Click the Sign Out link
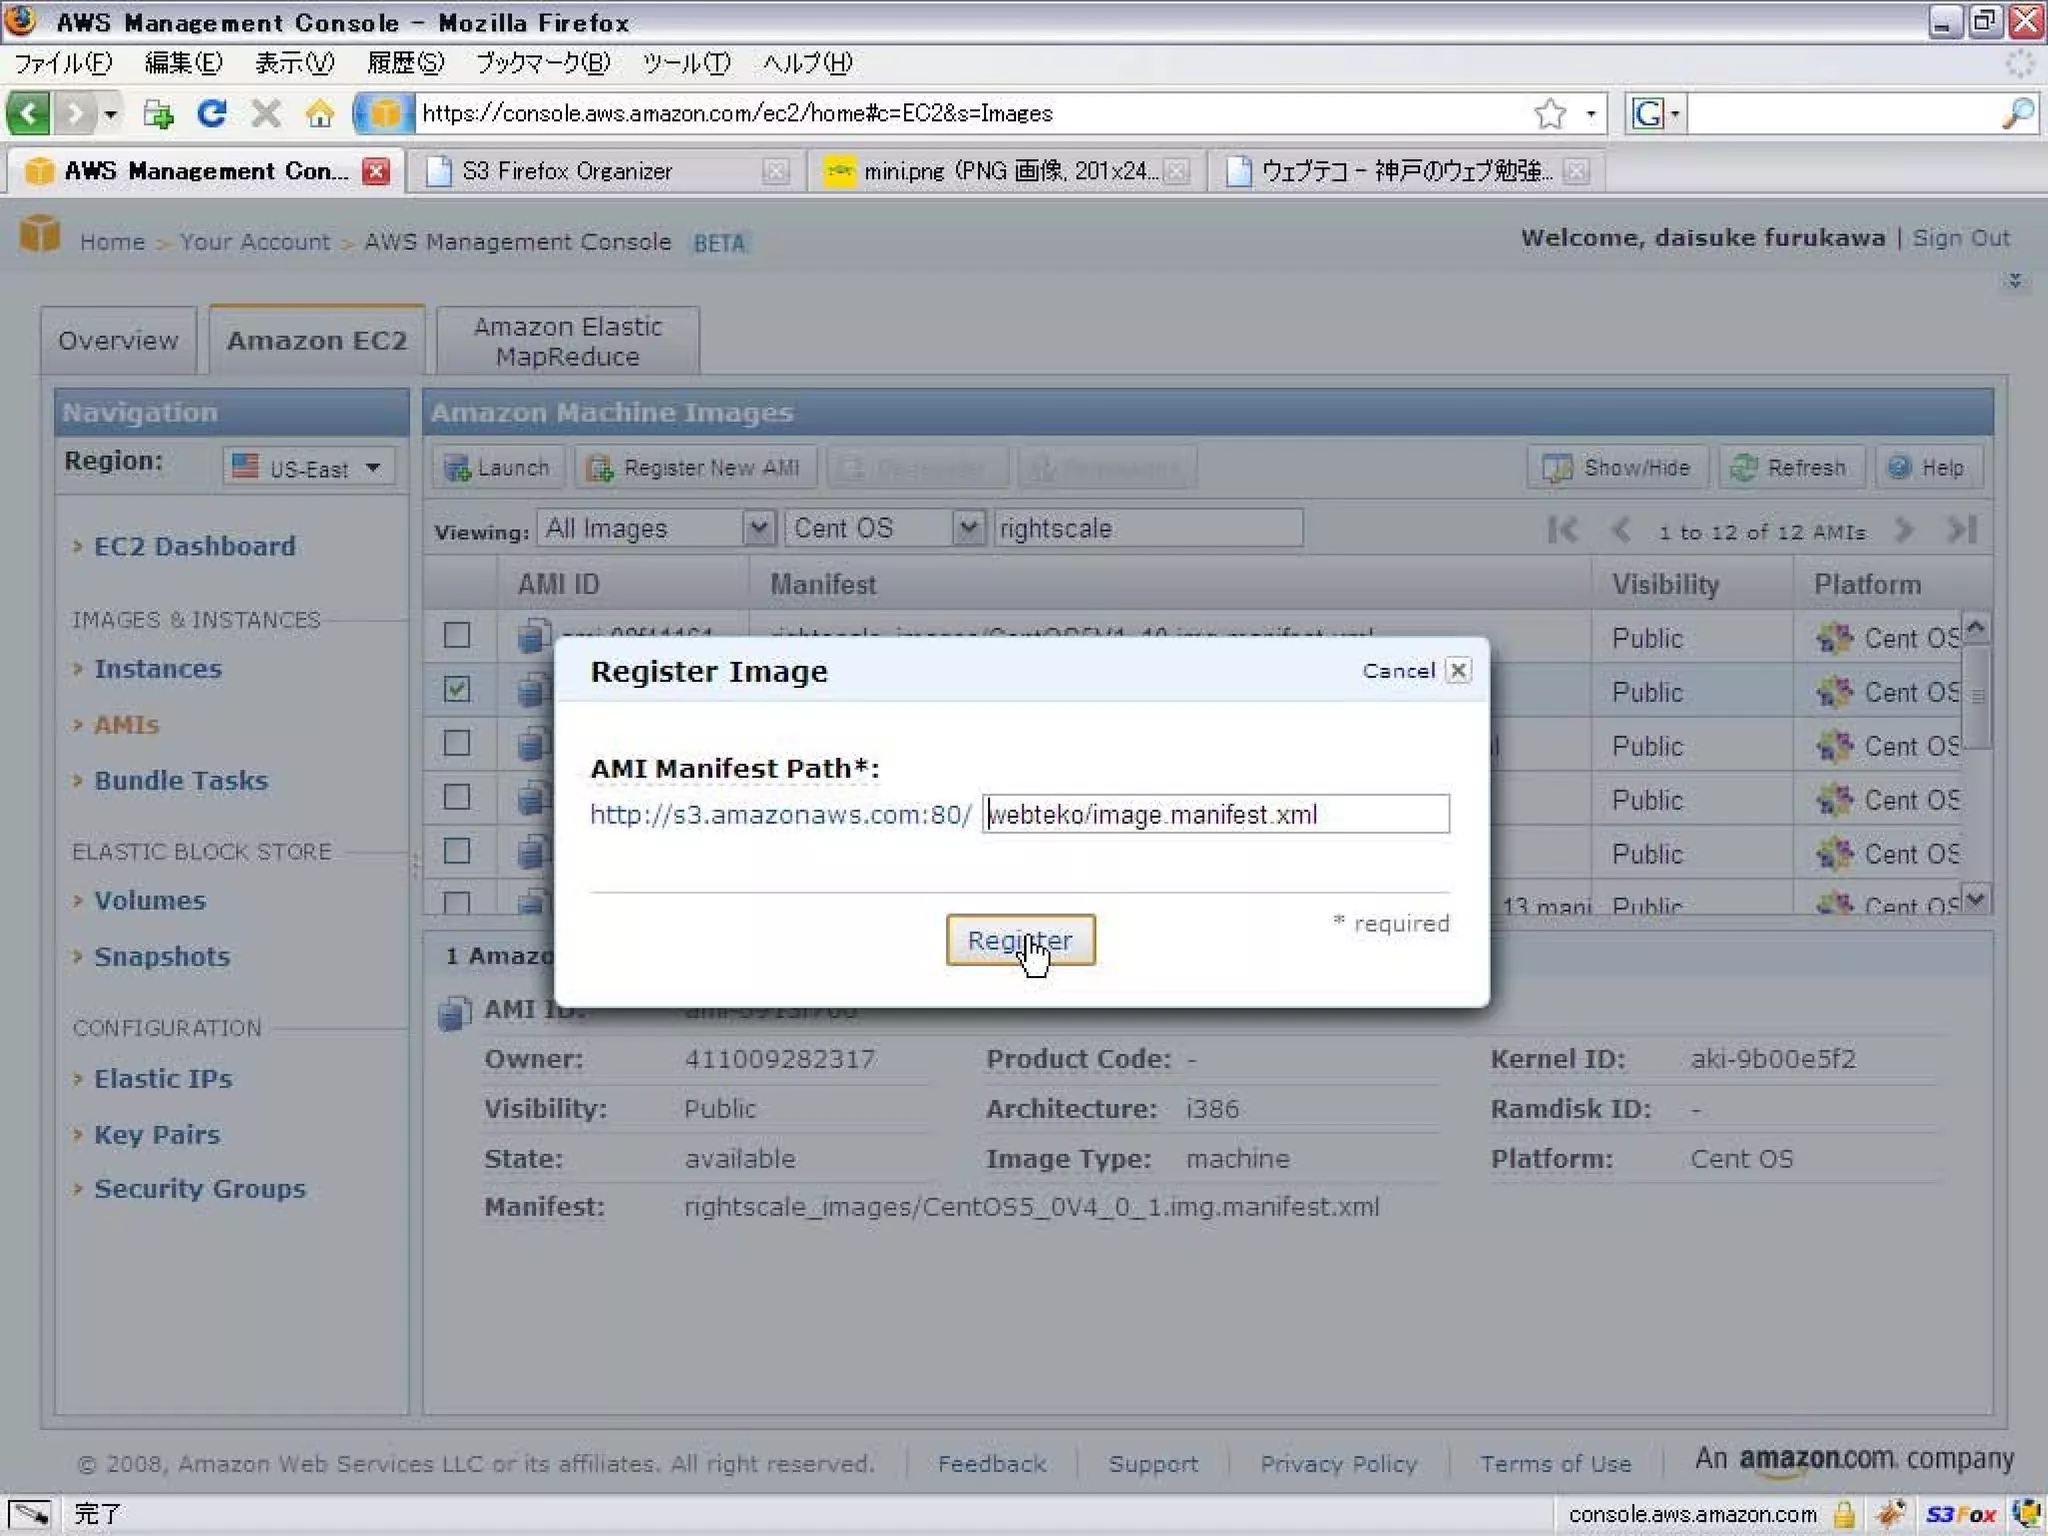 [x=1960, y=238]
